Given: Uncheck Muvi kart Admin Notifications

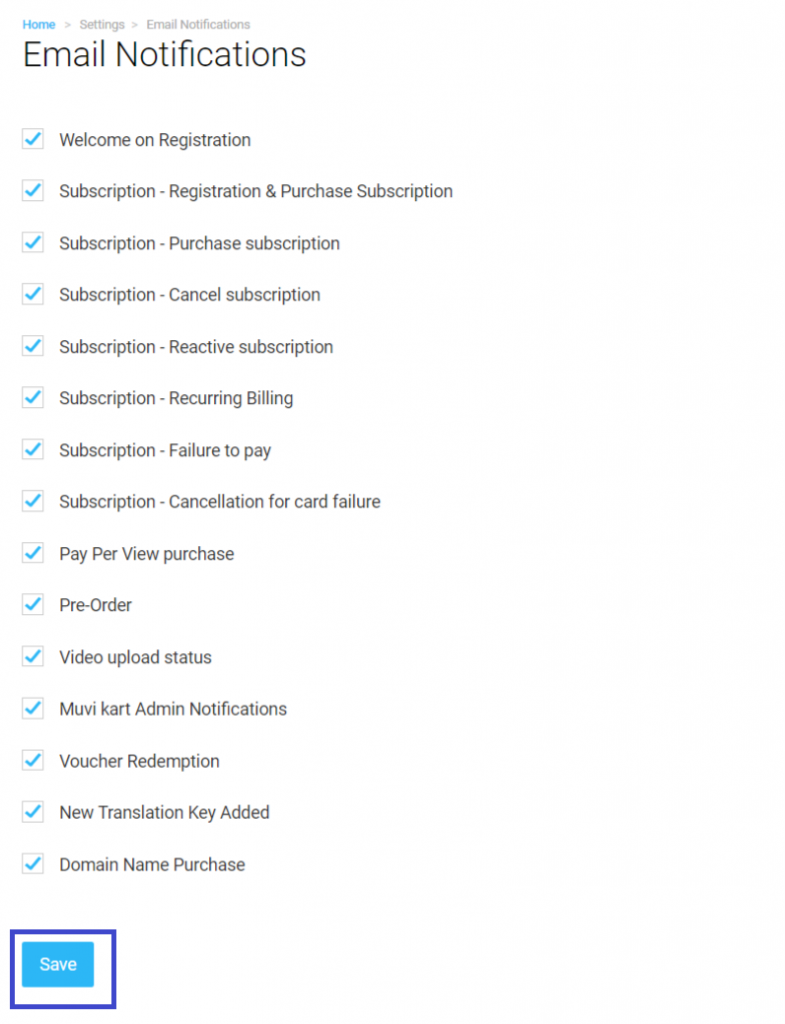Looking at the screenshot, I should 33,708.
